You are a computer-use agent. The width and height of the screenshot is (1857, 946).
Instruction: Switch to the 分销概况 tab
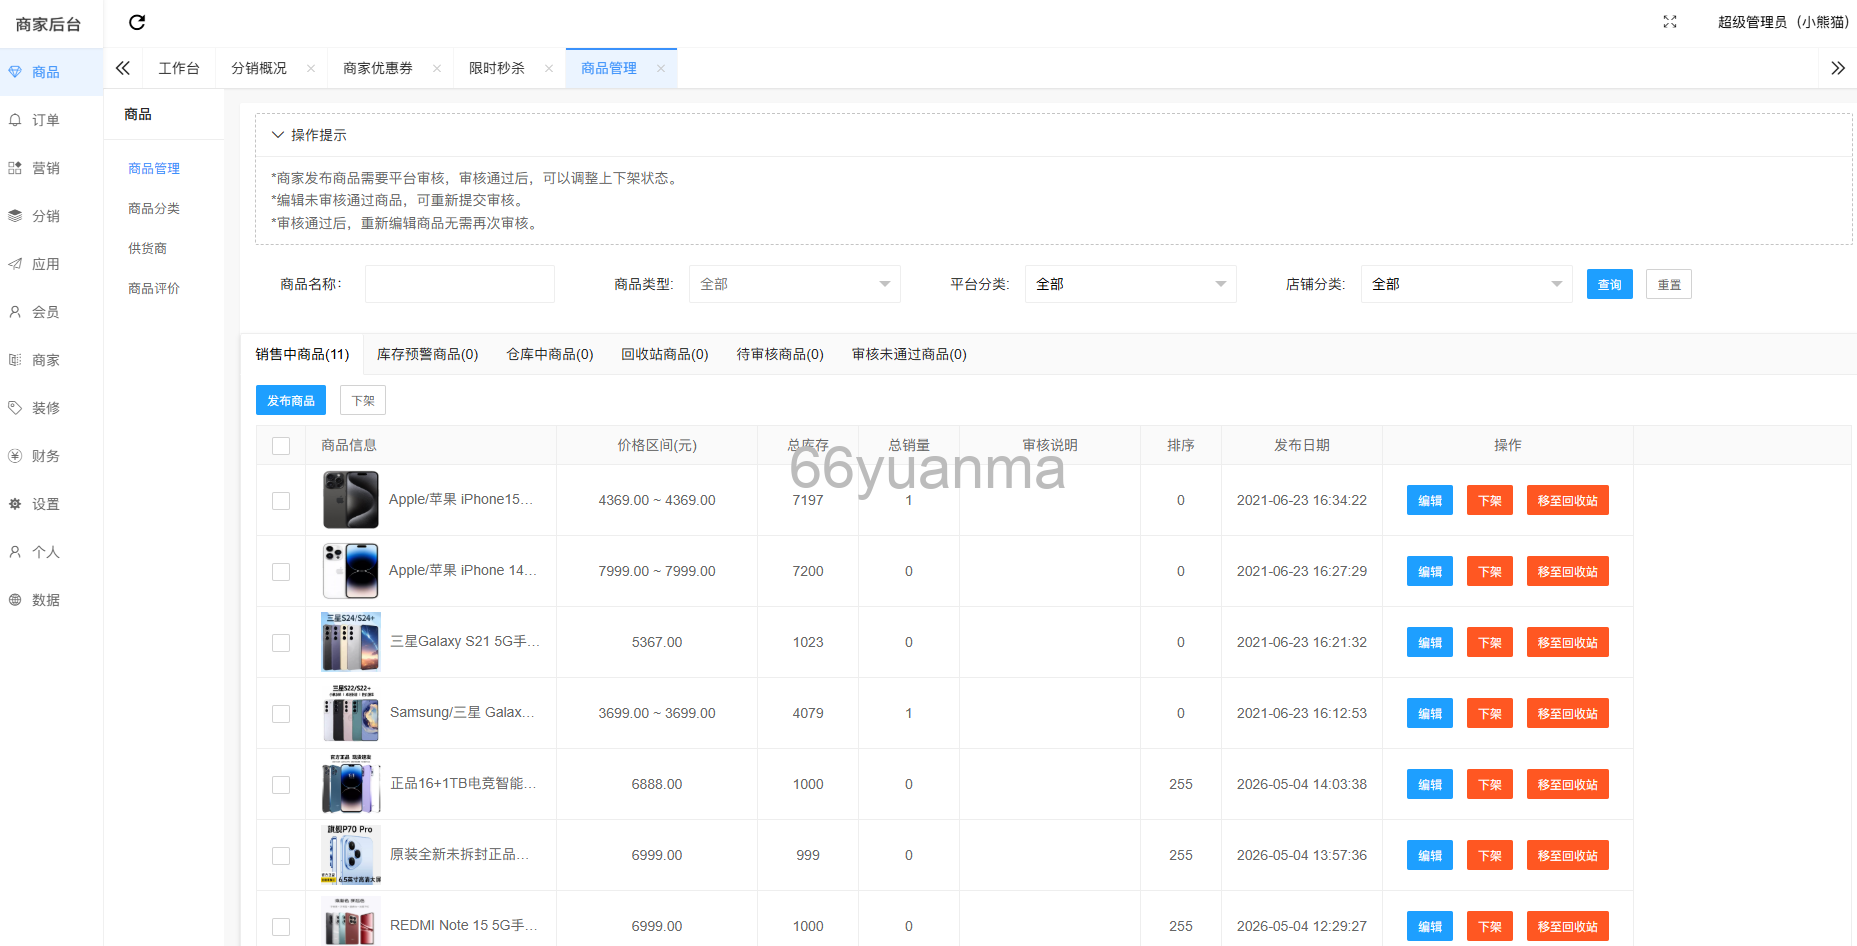[259, 68]
